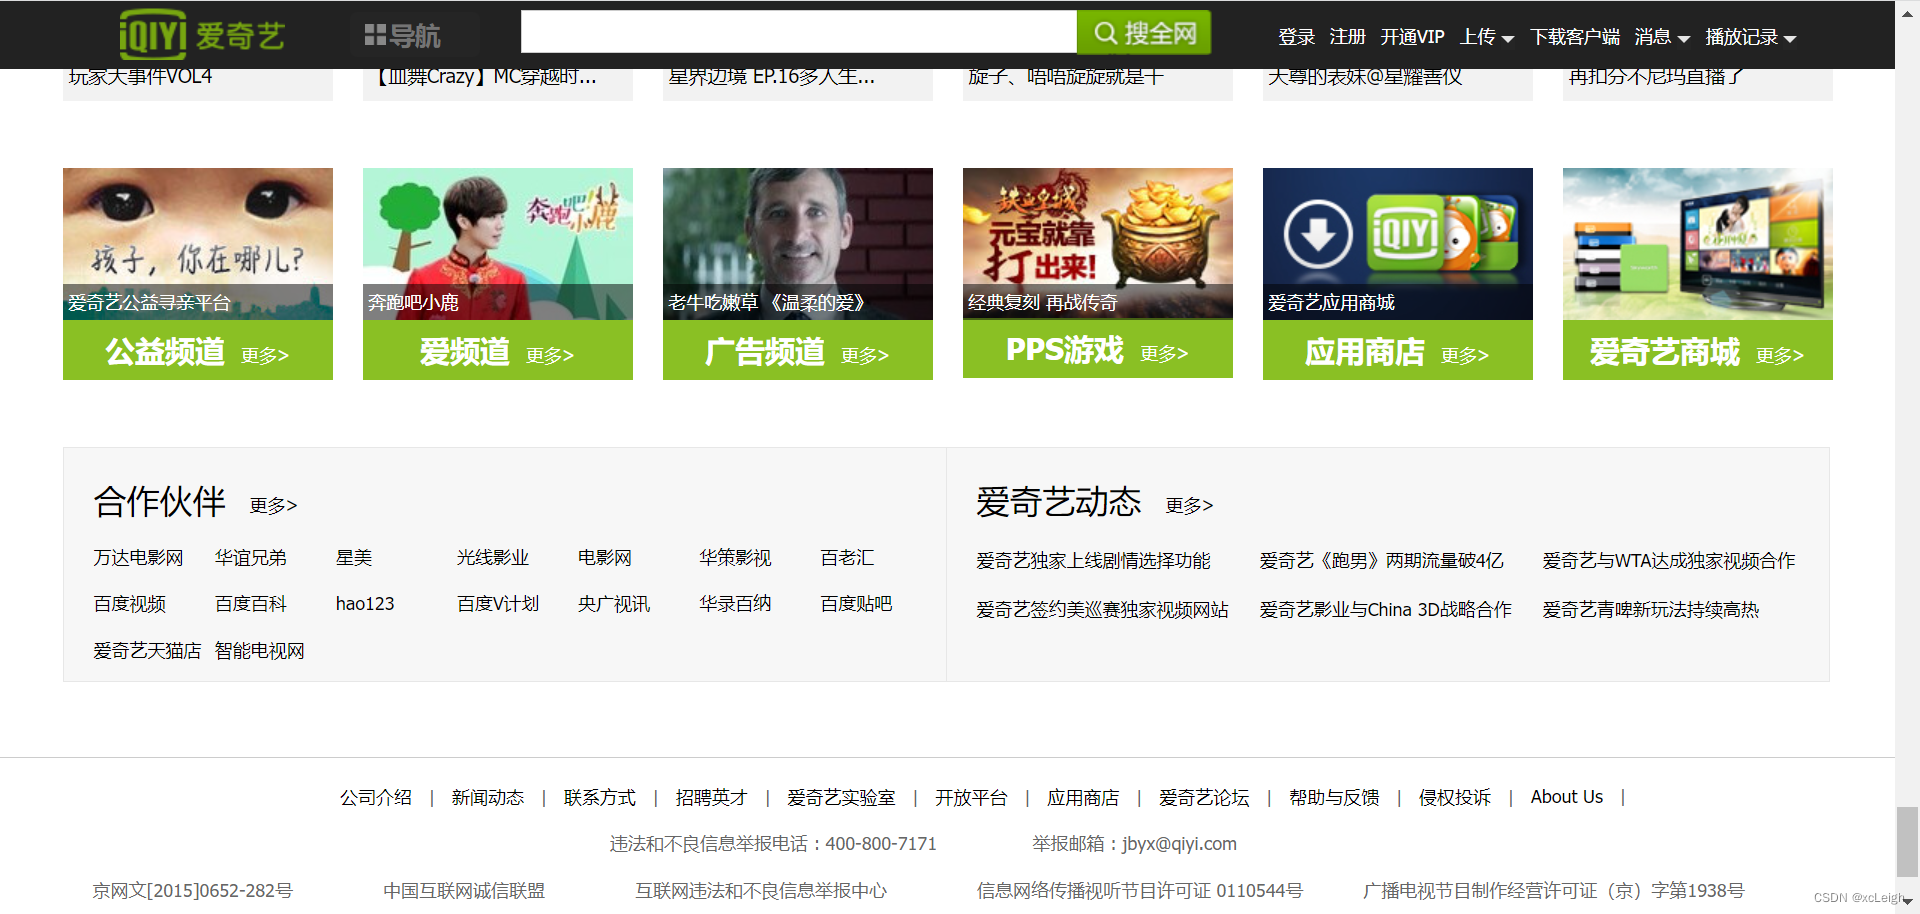Click PPS游戏 channel title
This screenshot has width=1920, height=914.
click(x=1065, y=350)
